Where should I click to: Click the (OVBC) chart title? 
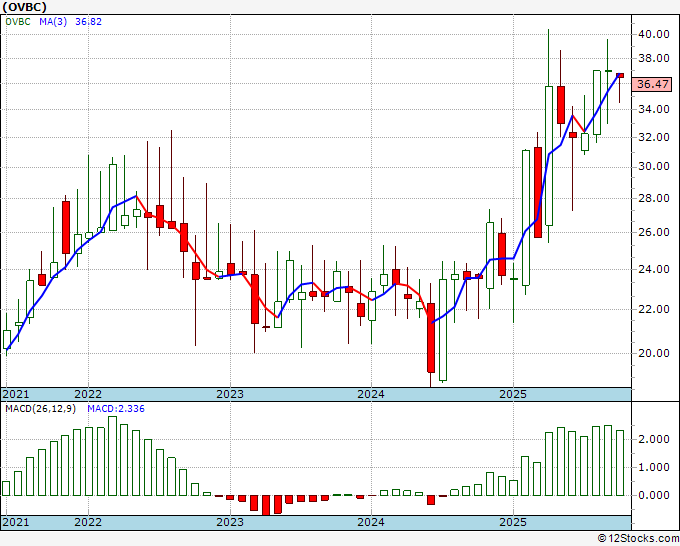coord(24,7)
